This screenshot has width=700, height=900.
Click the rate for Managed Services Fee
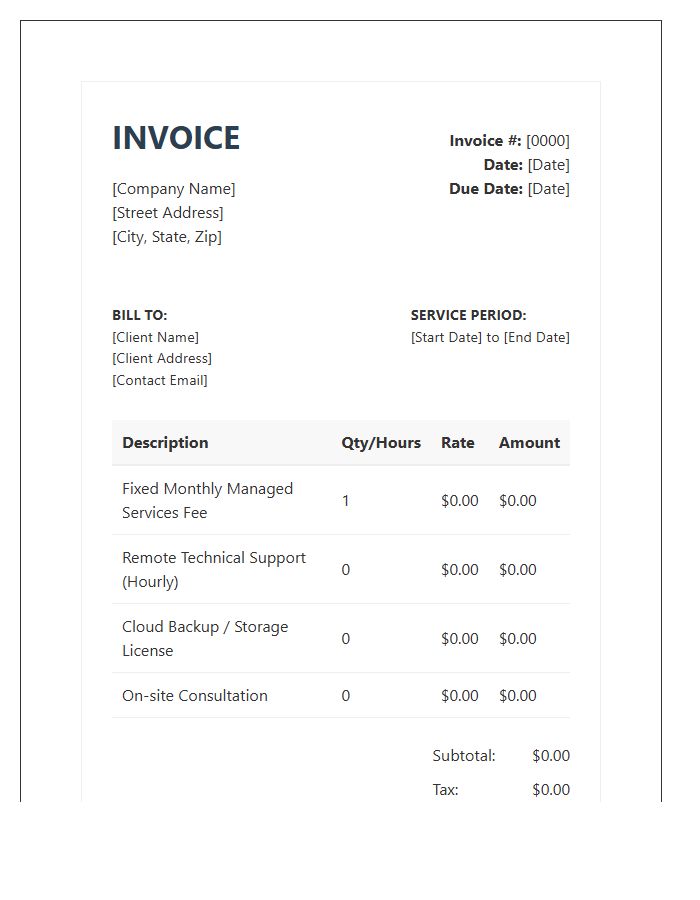pos(460,501)
